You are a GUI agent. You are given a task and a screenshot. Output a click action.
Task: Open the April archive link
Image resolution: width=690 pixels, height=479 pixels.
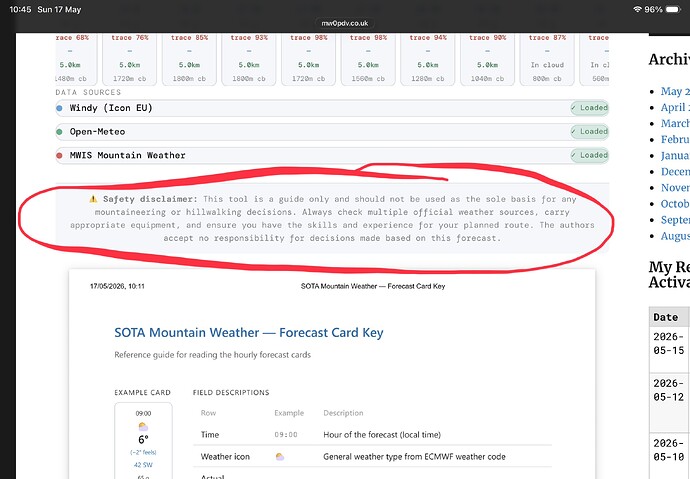[x=675, y=107]
